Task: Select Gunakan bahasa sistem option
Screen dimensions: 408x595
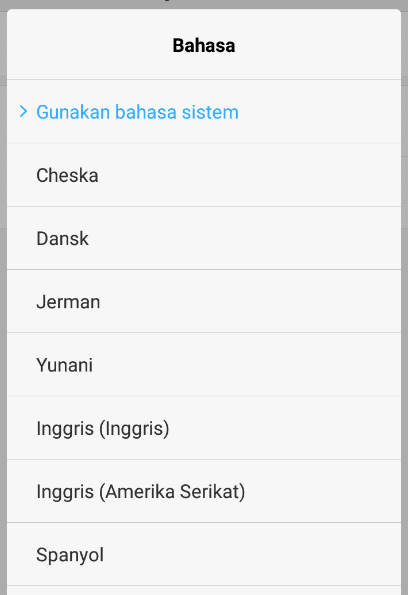Action: click(204, 112)
